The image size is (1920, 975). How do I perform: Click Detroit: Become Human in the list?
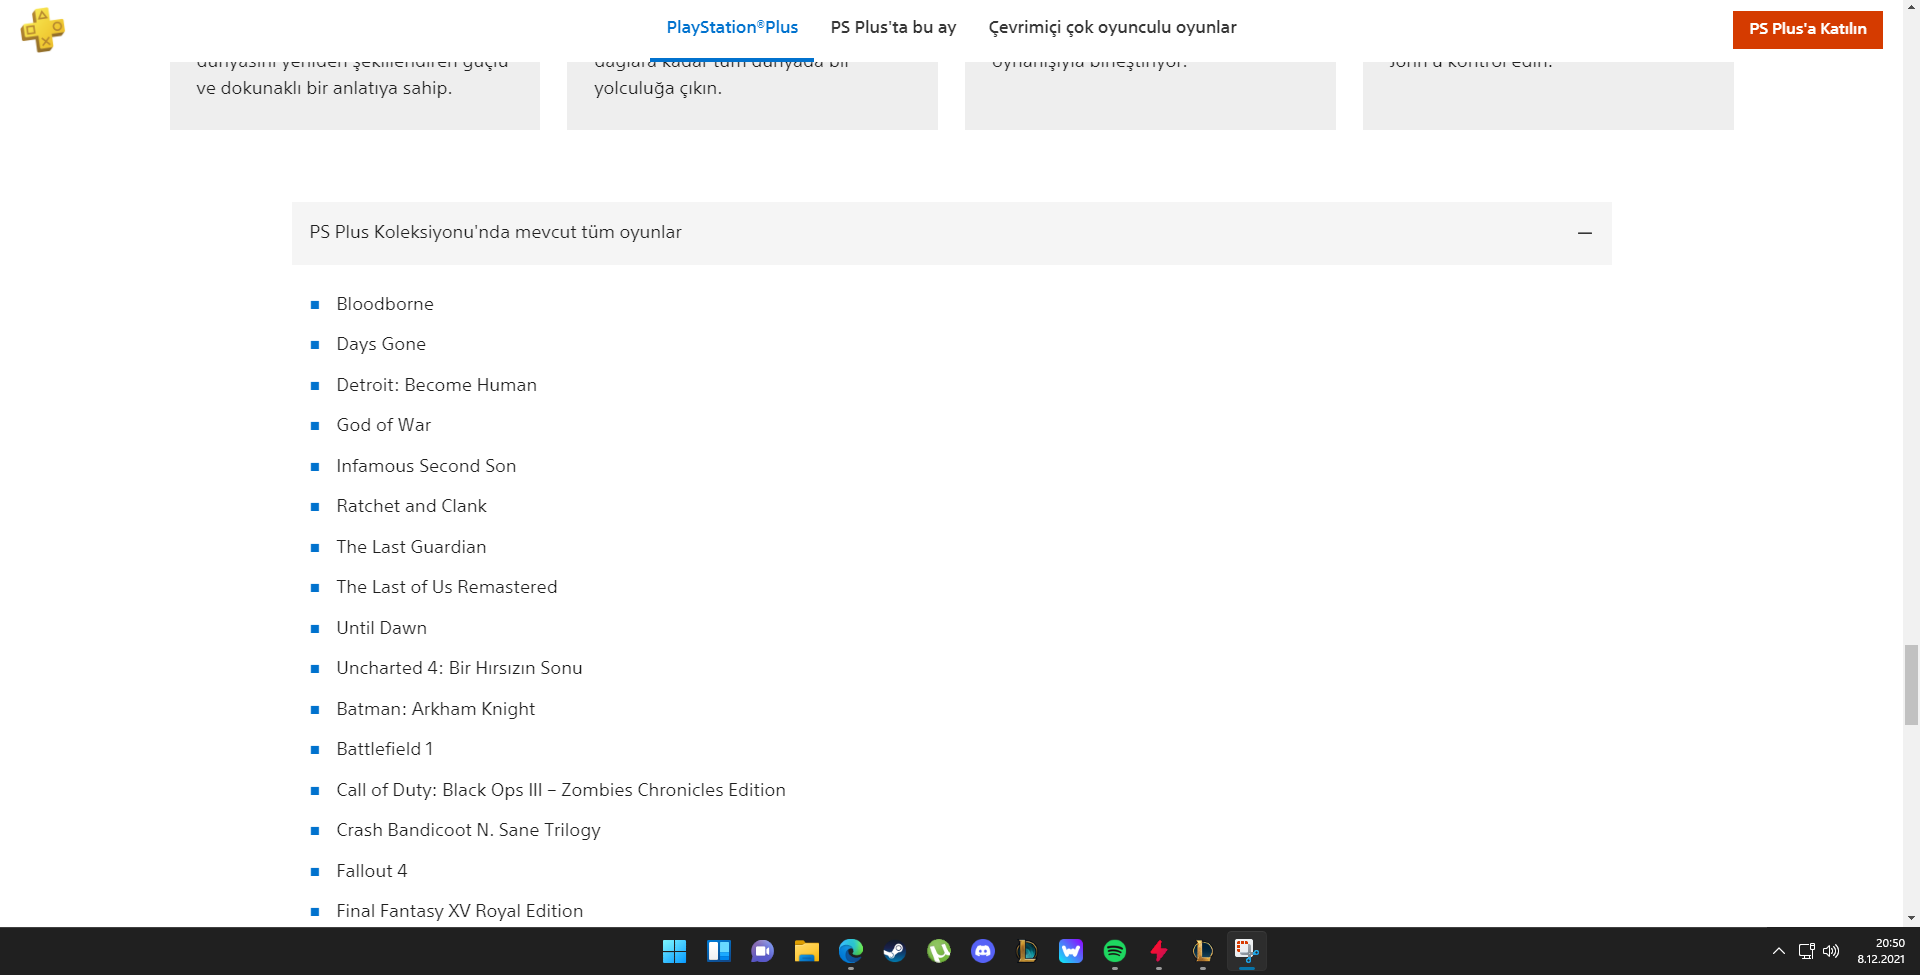(436, 385)
